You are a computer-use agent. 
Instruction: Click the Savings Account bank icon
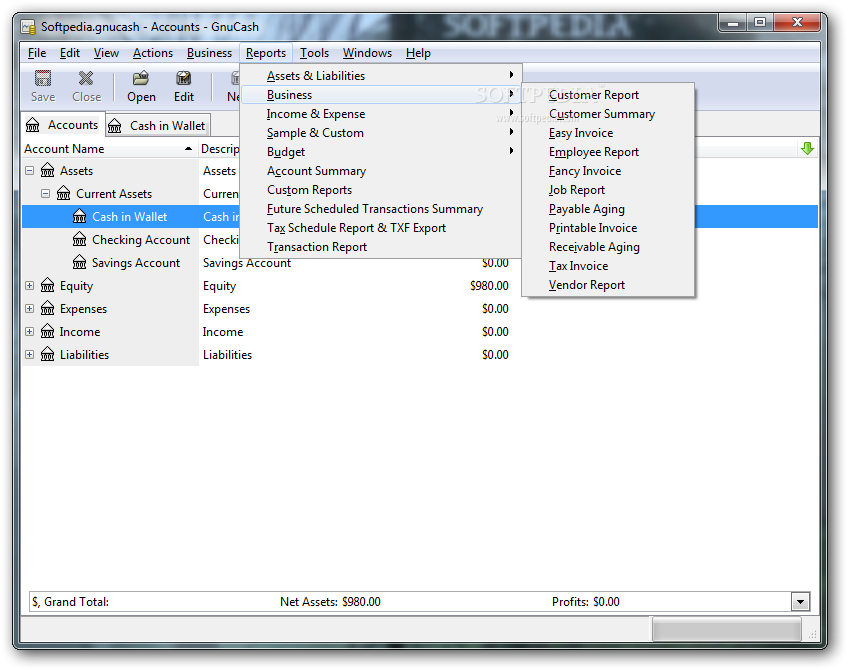coord(80,263)
